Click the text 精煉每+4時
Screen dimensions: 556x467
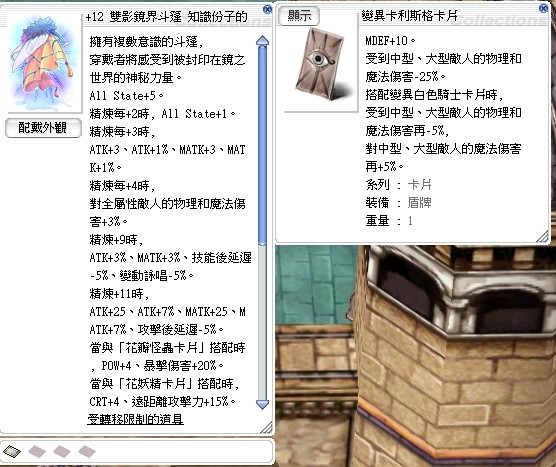[122, 185]
